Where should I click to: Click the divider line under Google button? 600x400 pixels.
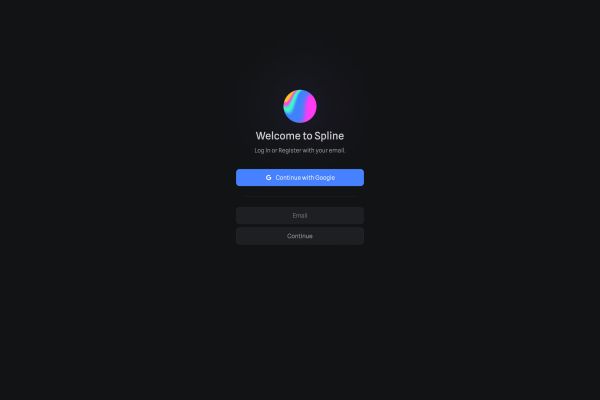(300, 196)
